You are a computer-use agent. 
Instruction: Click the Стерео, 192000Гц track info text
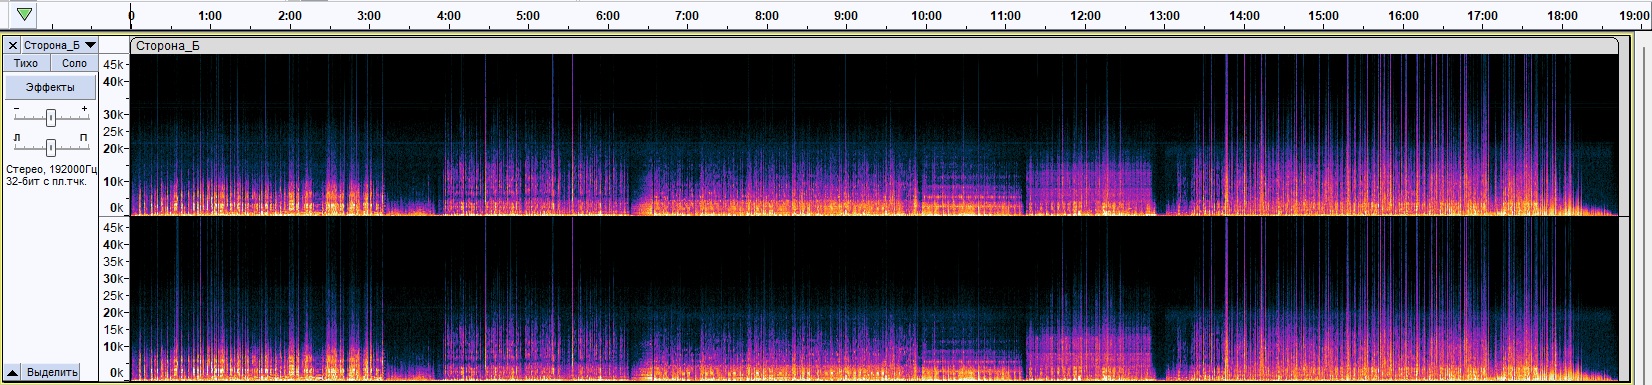point(50,170)
